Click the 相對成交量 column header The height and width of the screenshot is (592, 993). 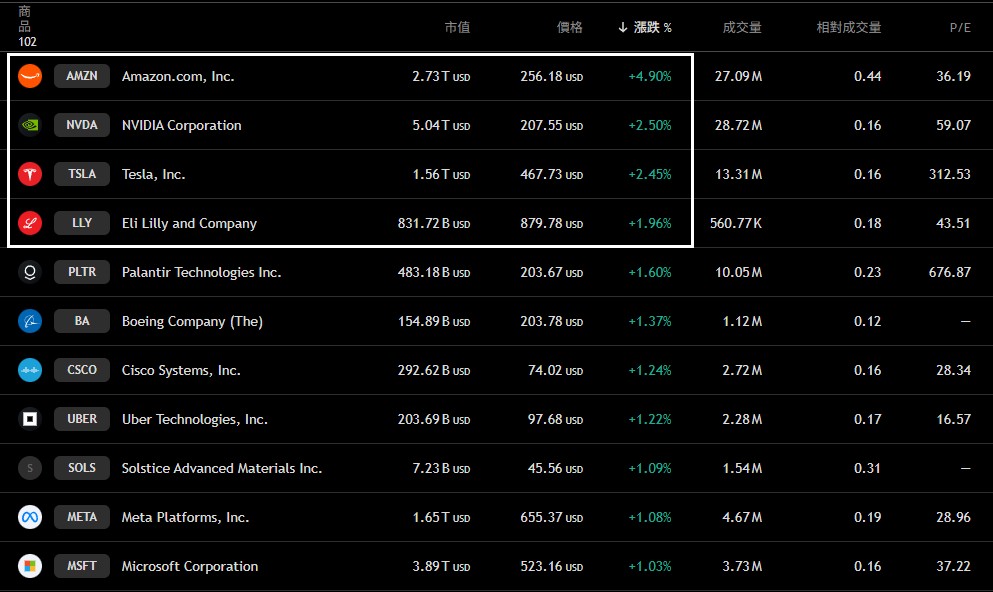coord(848,28)
